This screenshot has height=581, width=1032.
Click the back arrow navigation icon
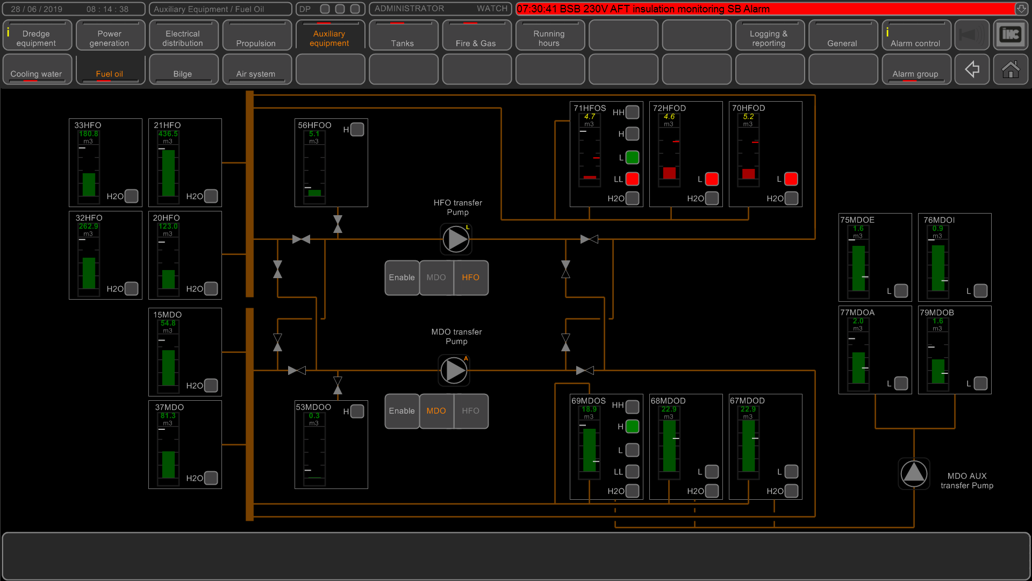pos(972,70)
